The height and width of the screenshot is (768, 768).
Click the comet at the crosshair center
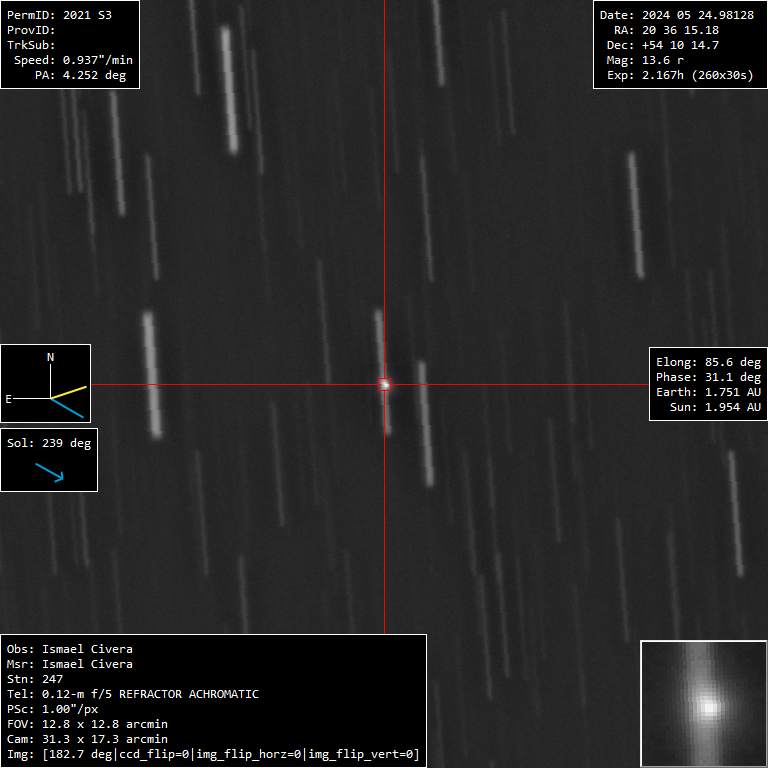pos(384,384)
